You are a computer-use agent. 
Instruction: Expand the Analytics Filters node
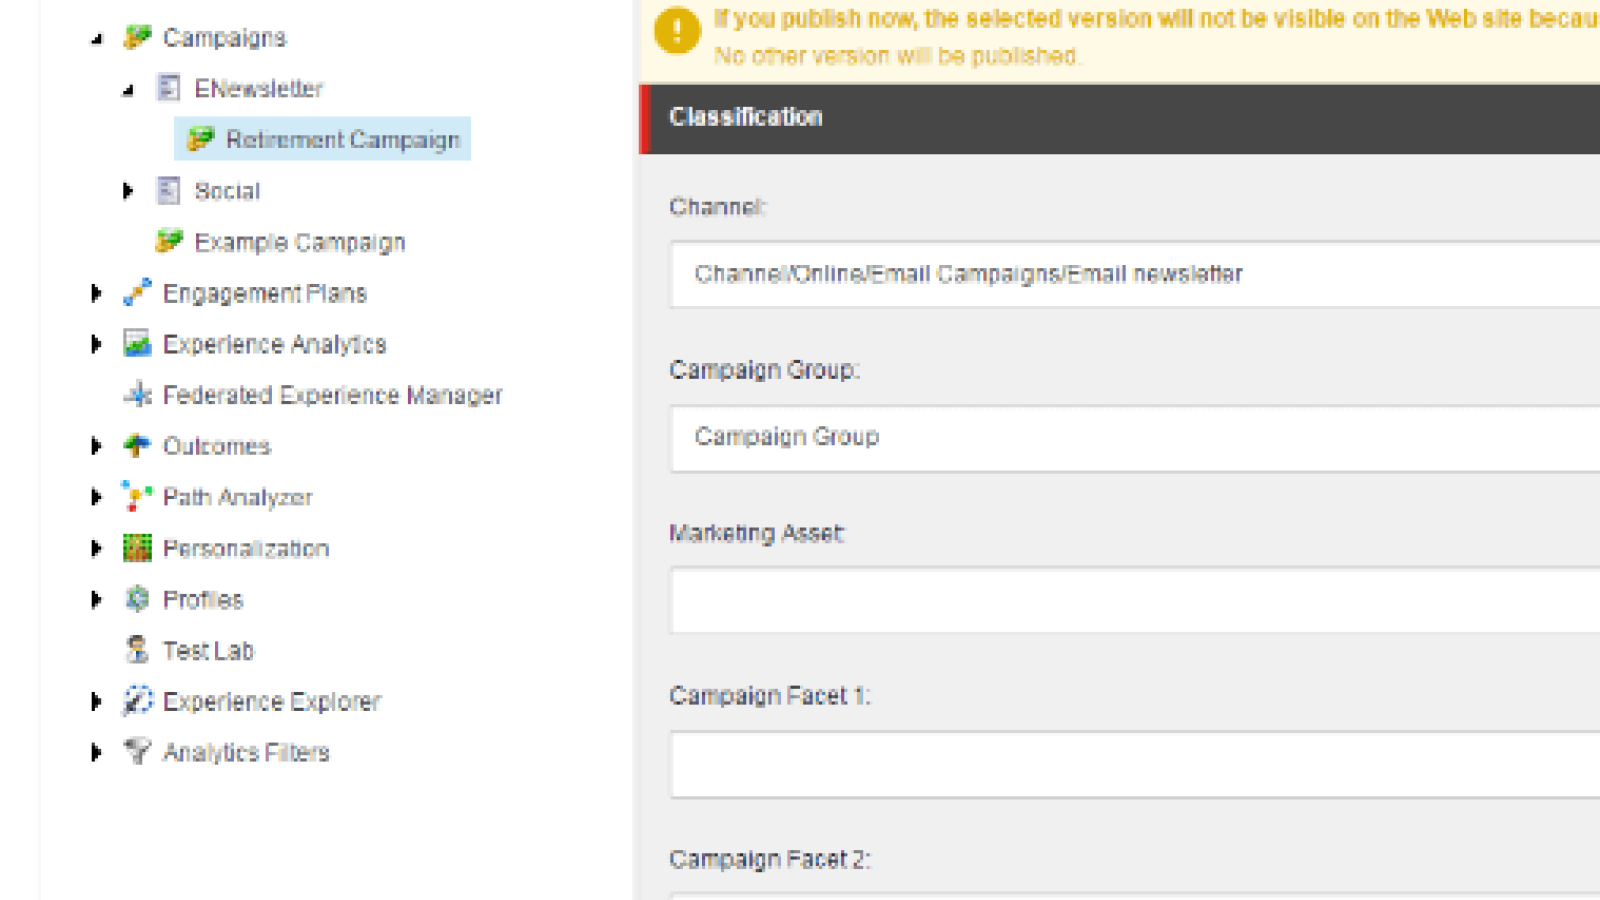click(95, 752)
